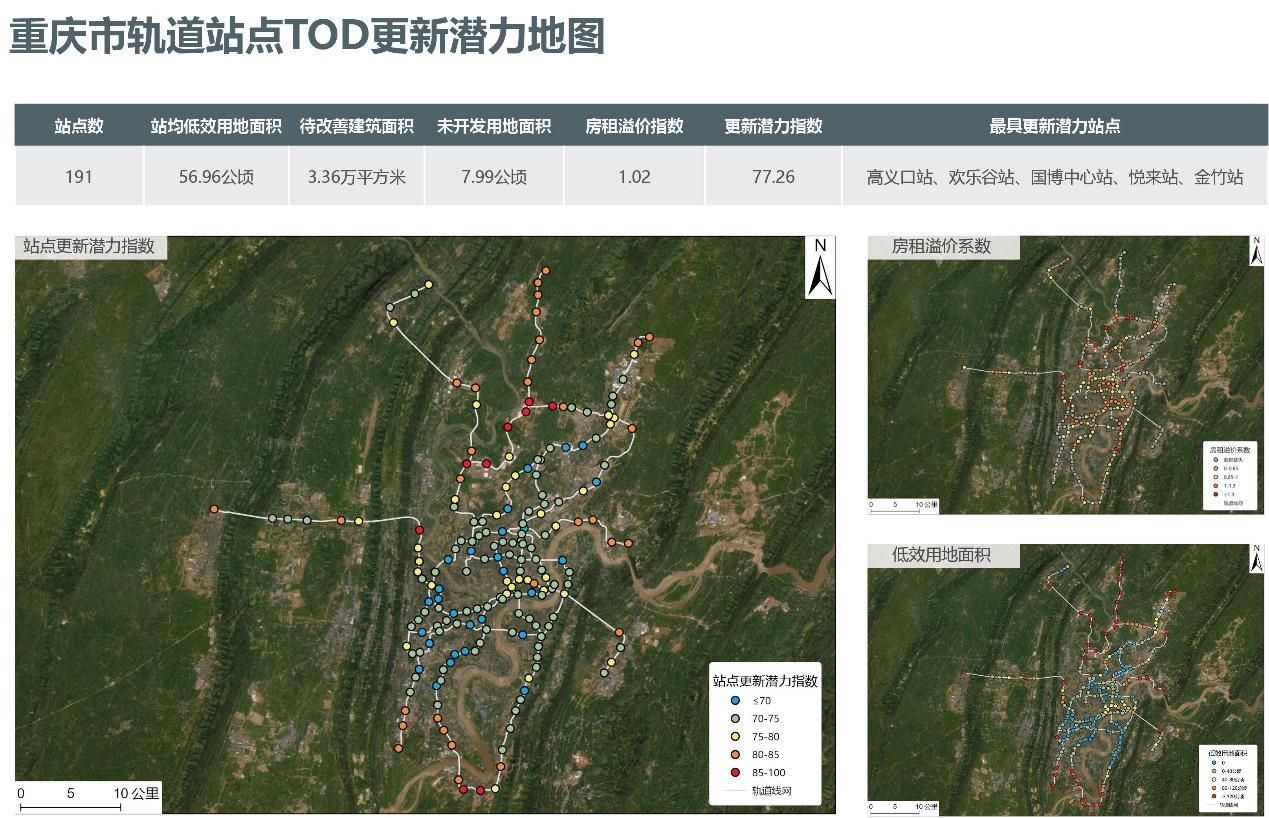The height and width of the screenshot is (818, 1269).
Task: Select the 77.26 potential index value
Action: tap(773, 177)
